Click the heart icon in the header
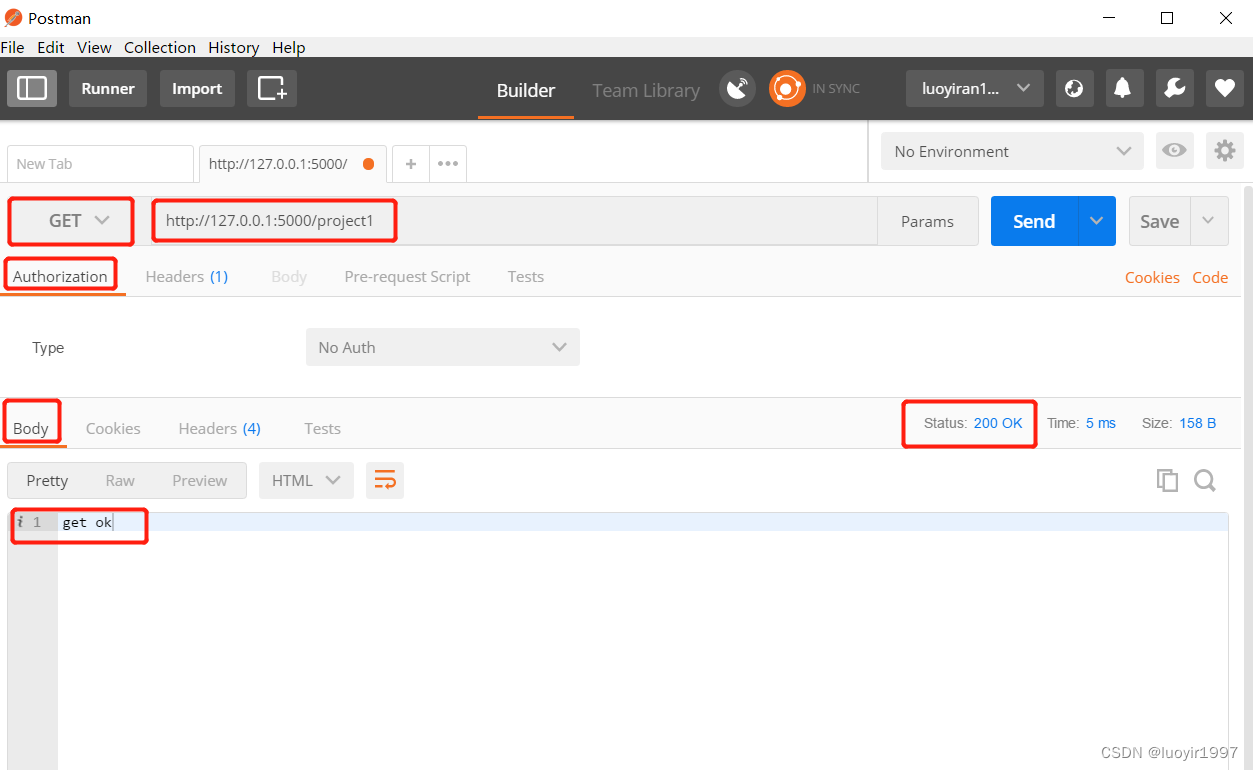The height and width of the screenshot is (770, 1253). 1224,88
